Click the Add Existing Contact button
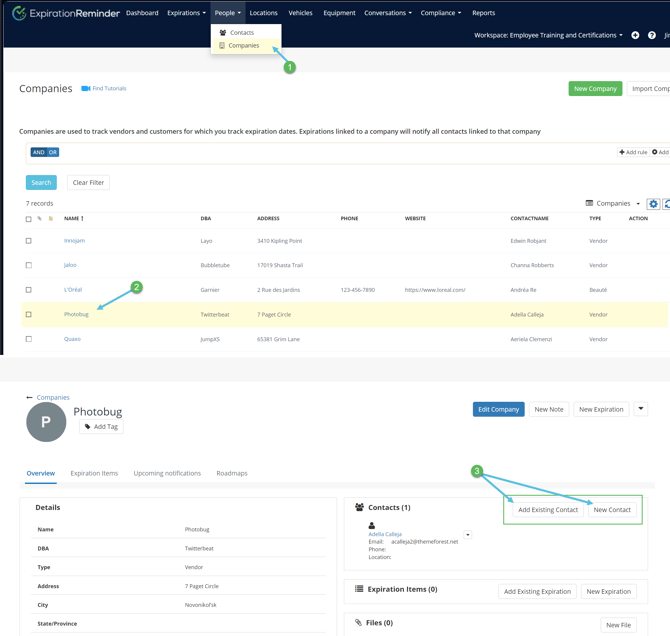The image size is (670, 636). (547, 510)
